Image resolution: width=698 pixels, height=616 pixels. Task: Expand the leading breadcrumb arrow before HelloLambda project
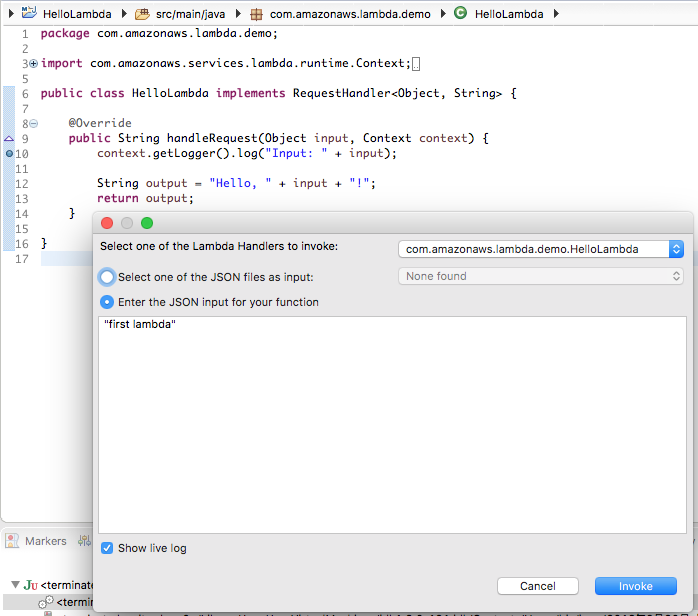pos(11,13)
